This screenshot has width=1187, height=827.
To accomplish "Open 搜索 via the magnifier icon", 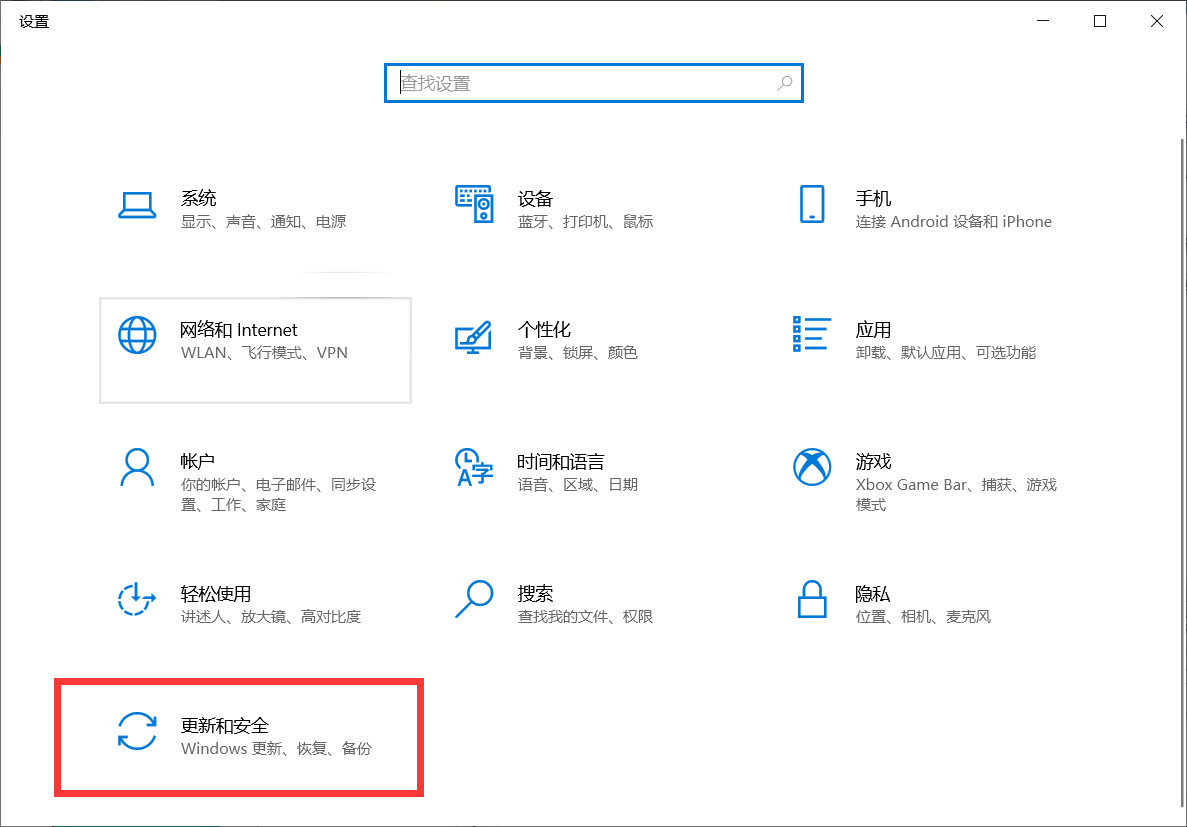I will pyautogui.click(x=474, y=599).
